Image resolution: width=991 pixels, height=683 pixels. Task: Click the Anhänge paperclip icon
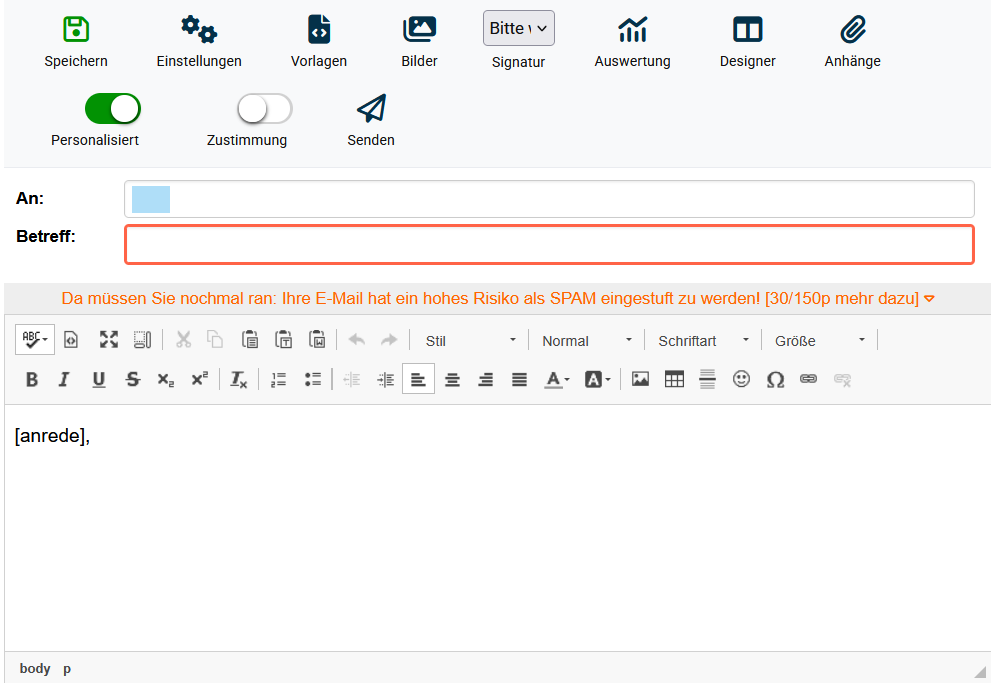click(x=852, y=30)
